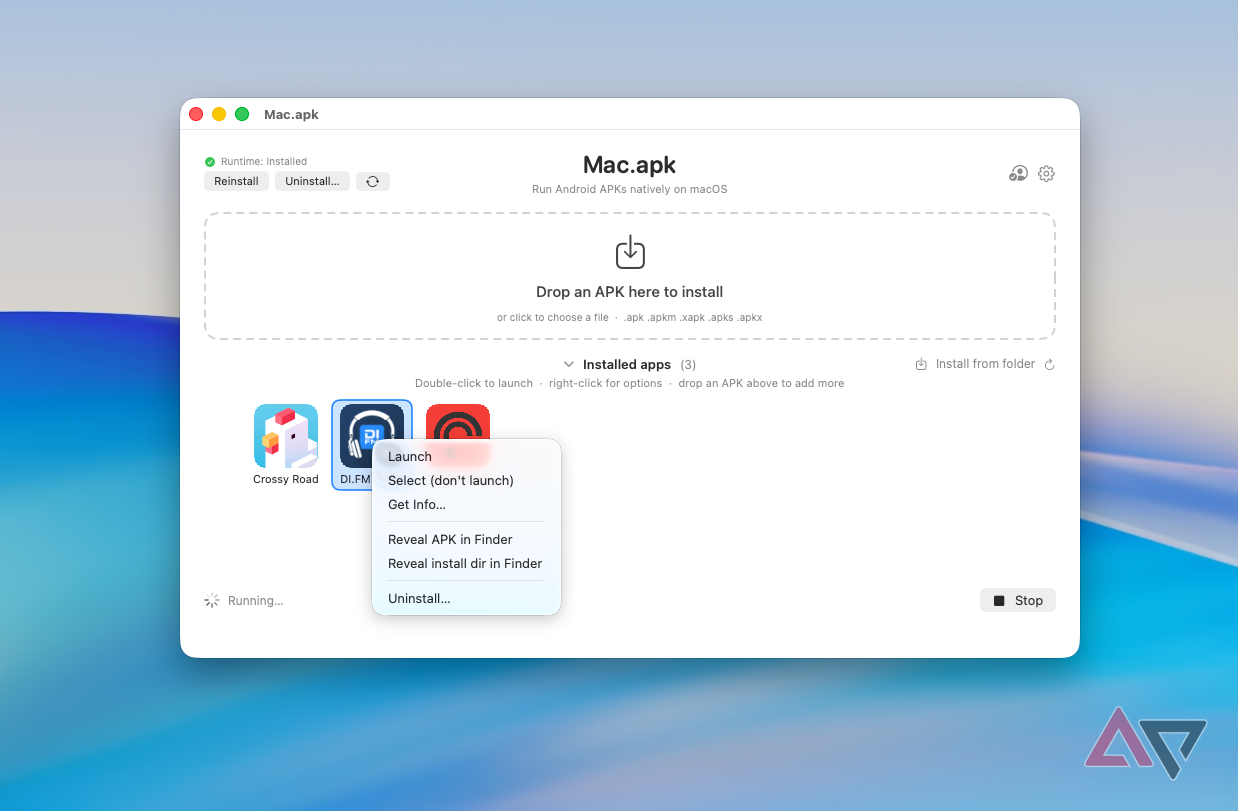The image size is (1238, 811).
Task: Stop the running app with Stop button
Action: pos(1018,600)
